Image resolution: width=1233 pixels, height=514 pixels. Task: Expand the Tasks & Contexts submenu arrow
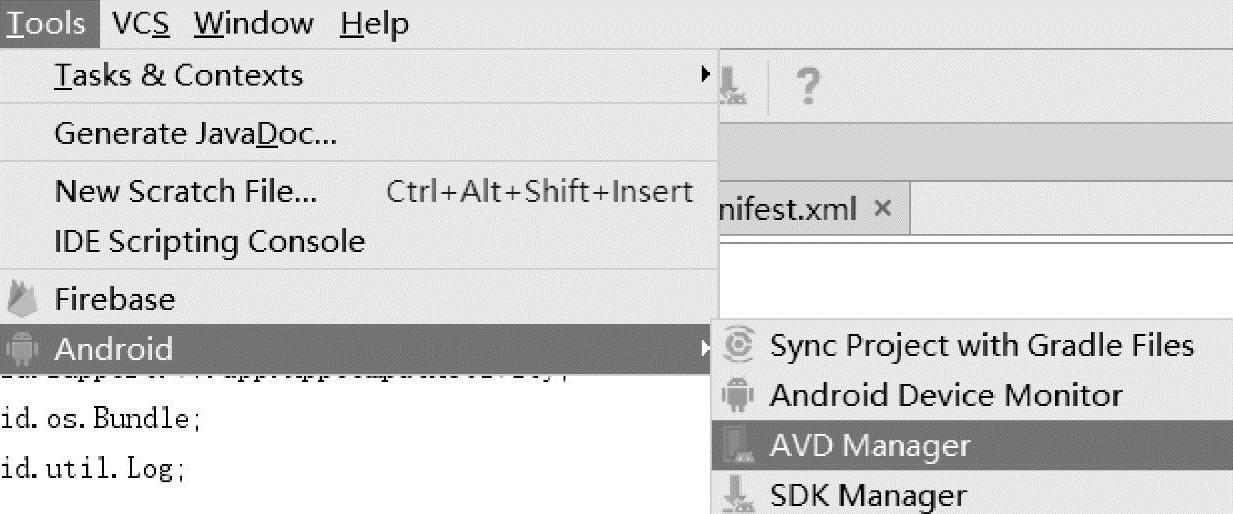tap(705, 75)
